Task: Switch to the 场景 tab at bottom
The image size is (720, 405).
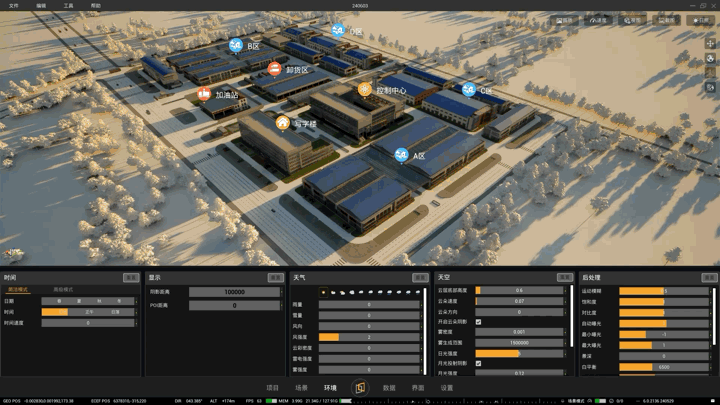Action: 301,388
